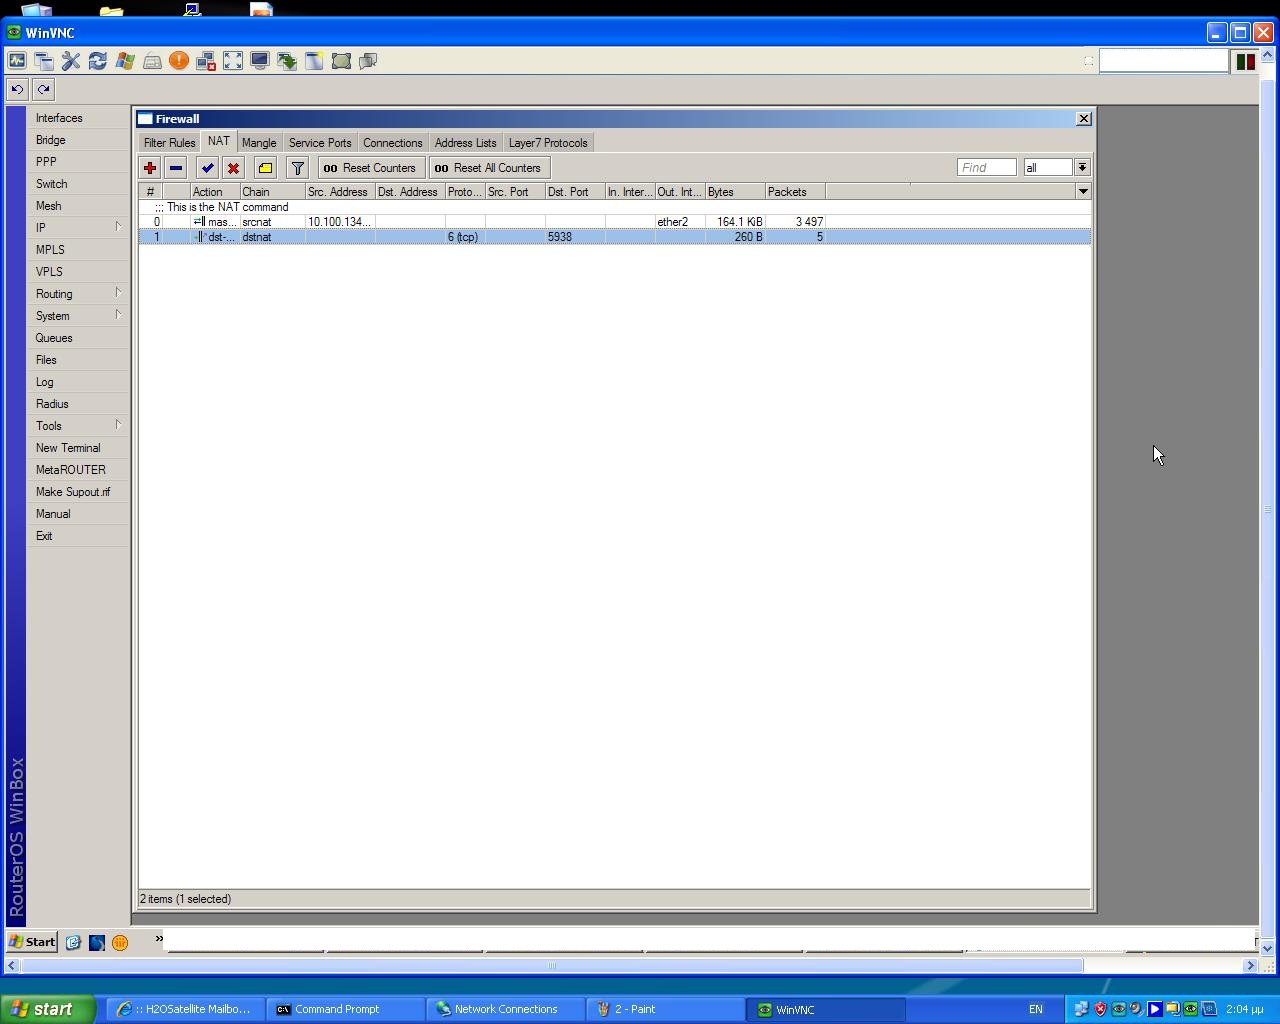
Task: Expand remote quick launch chevron
Action: click(159, 938)
